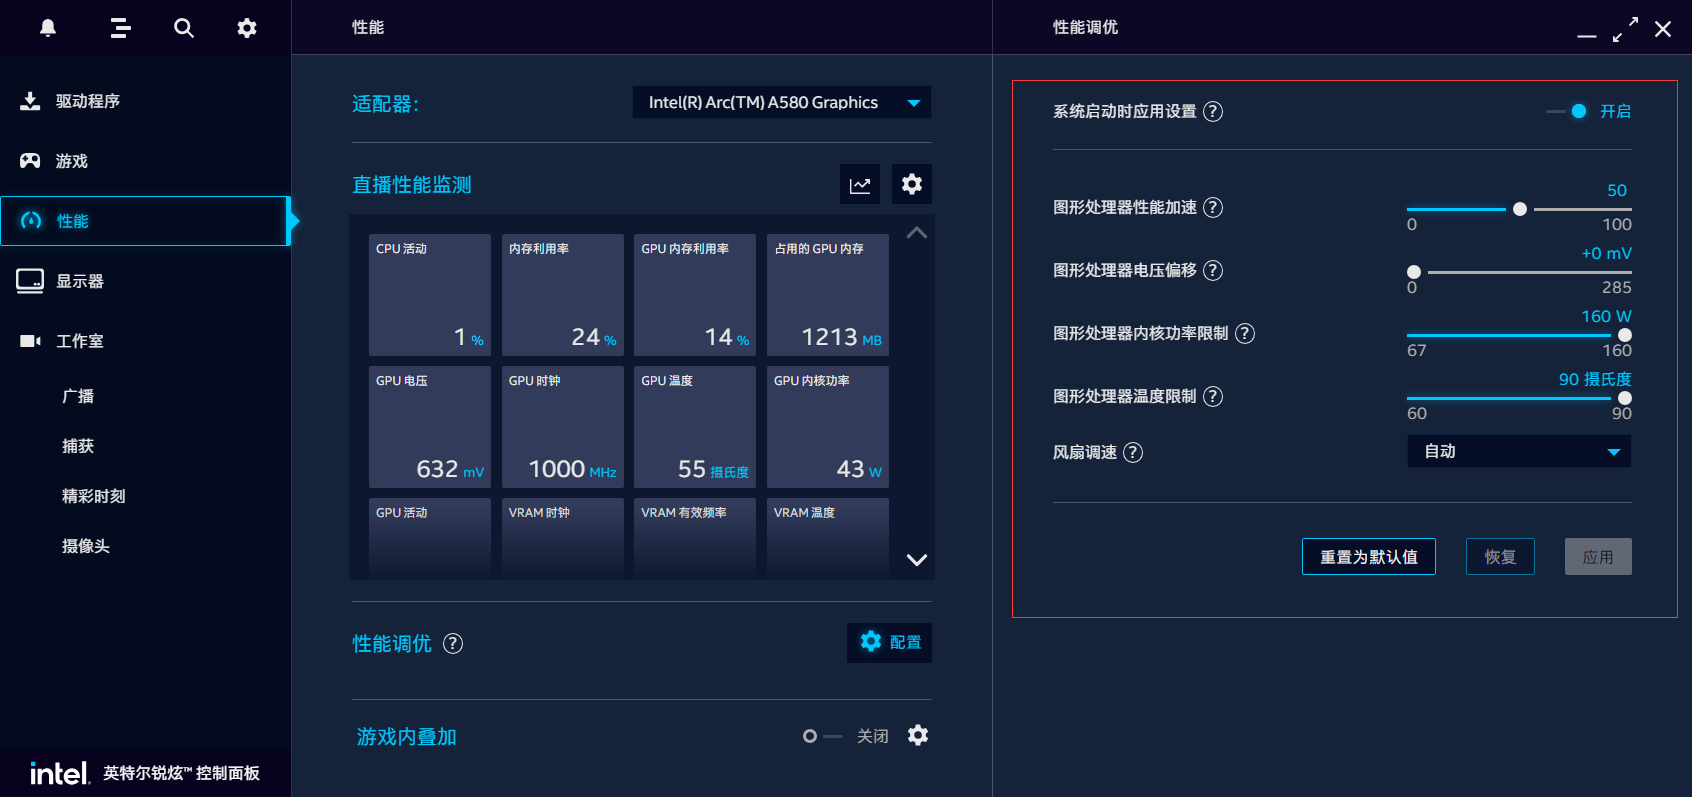Click the 内存利用率 tile
The width and height of the screenshot is (1692, 797).
tap(563, 295)
